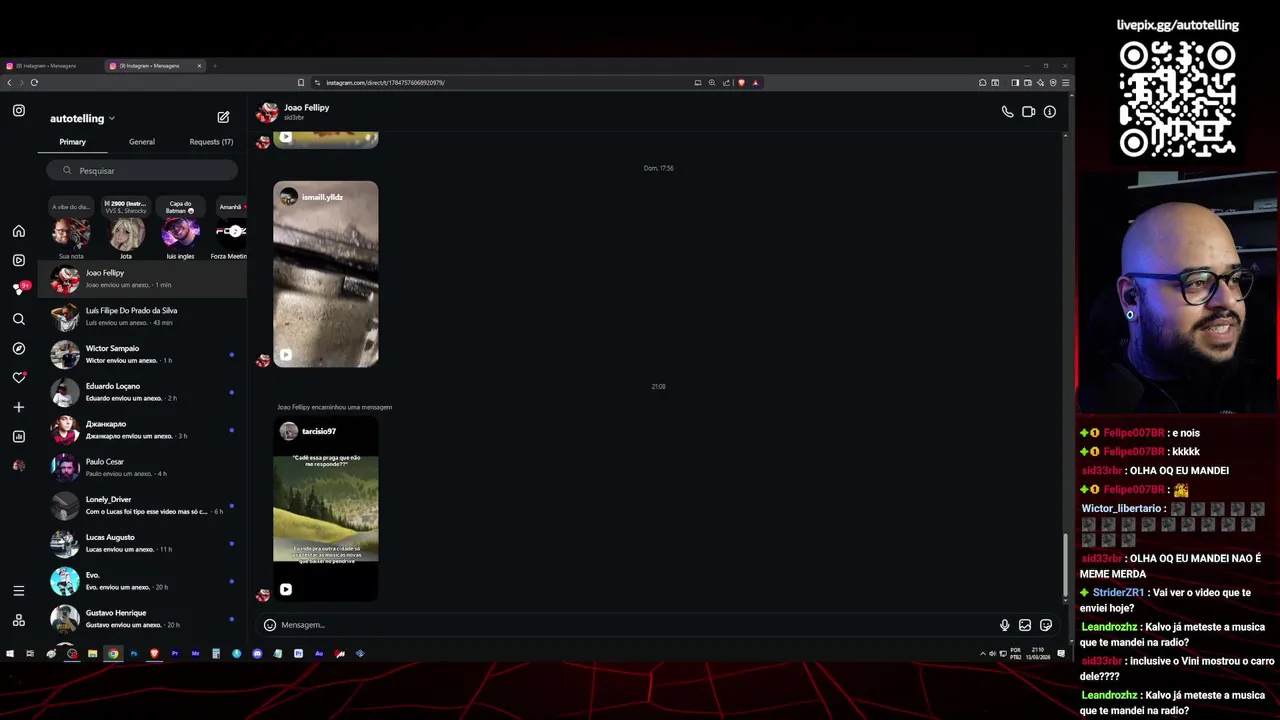Record a voice clip with microphone icon
The width and height of the screenshot is (1280, 720).
[x=1004, y=625]
